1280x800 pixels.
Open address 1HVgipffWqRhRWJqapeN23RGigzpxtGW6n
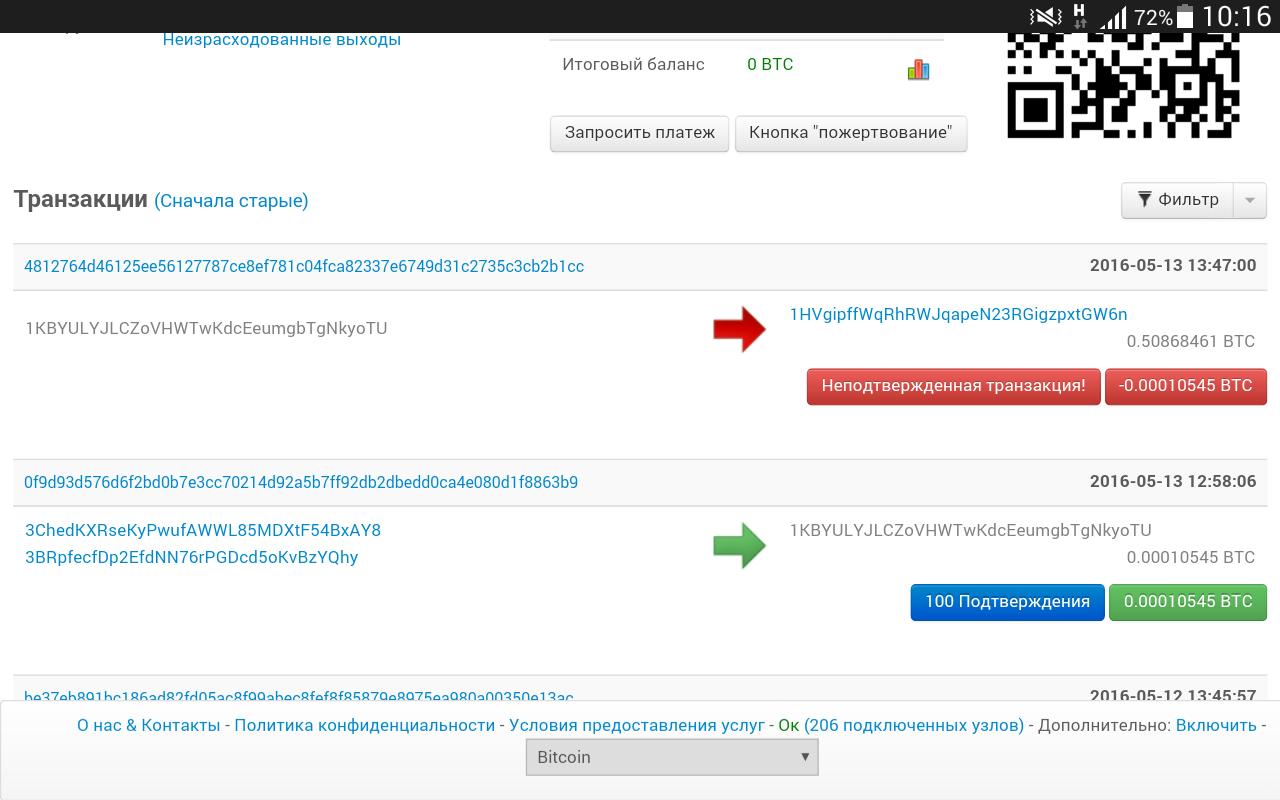(958, 314)
